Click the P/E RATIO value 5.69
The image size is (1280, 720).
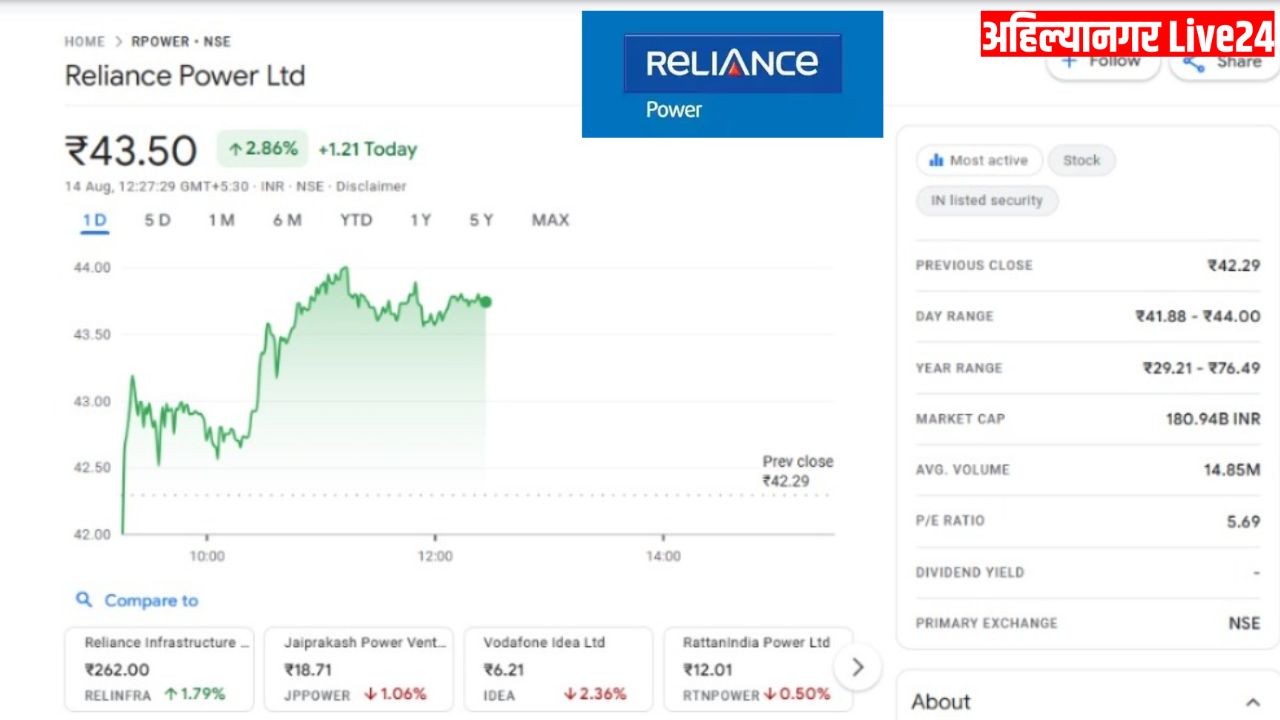[x=1243, y=521]
